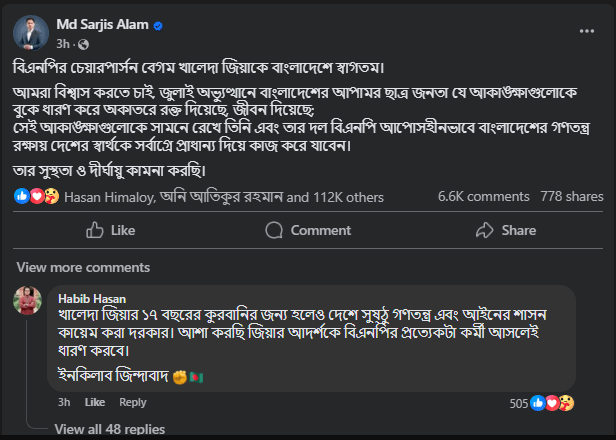
Task: Click Md Sarjis Alam's profile picture
Action: tap(27, 32)
